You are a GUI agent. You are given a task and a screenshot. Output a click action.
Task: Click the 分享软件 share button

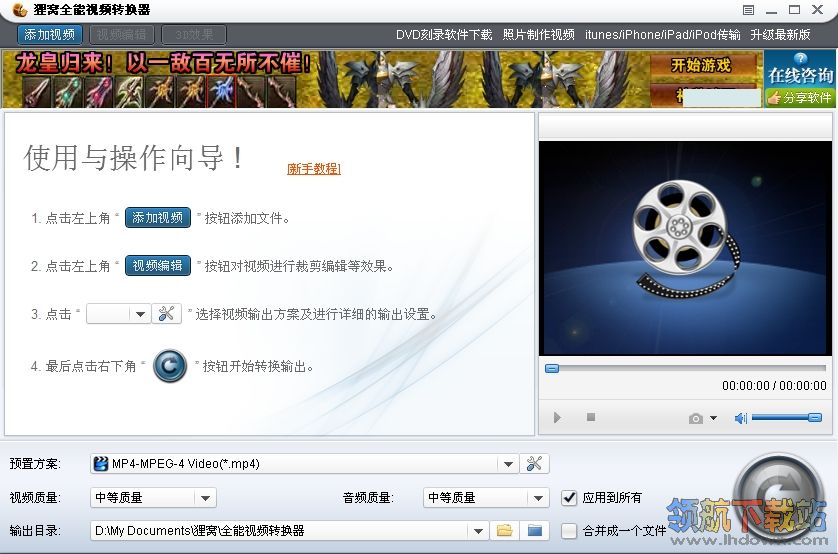(x=800, y=98)
